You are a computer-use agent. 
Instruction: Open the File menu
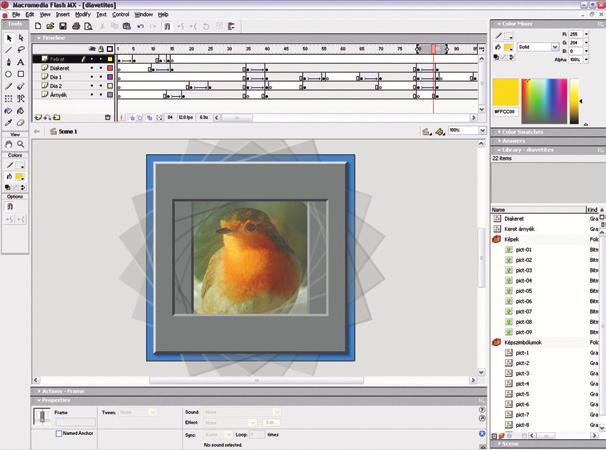pyautogui.click(x=16, y=14)
